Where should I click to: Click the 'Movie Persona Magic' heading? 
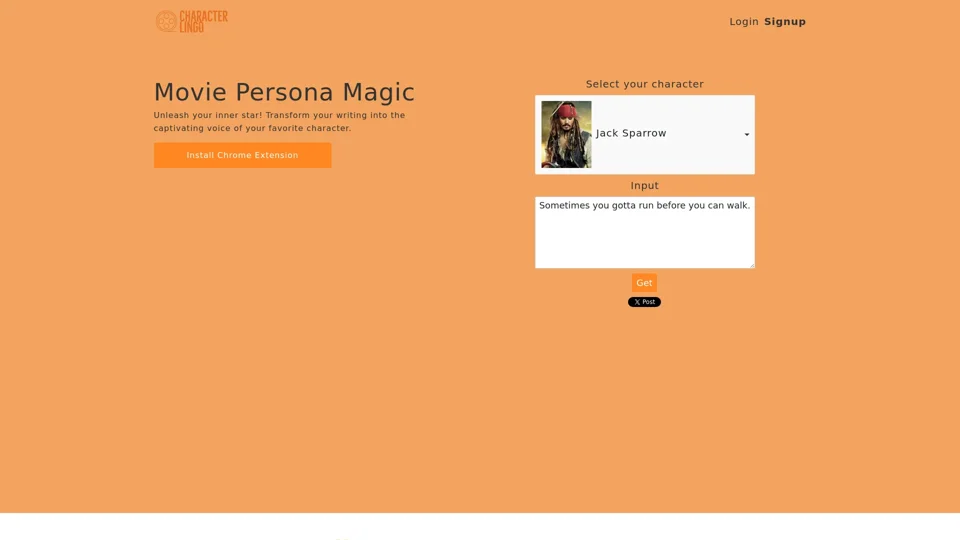click(x=284, y=92)
